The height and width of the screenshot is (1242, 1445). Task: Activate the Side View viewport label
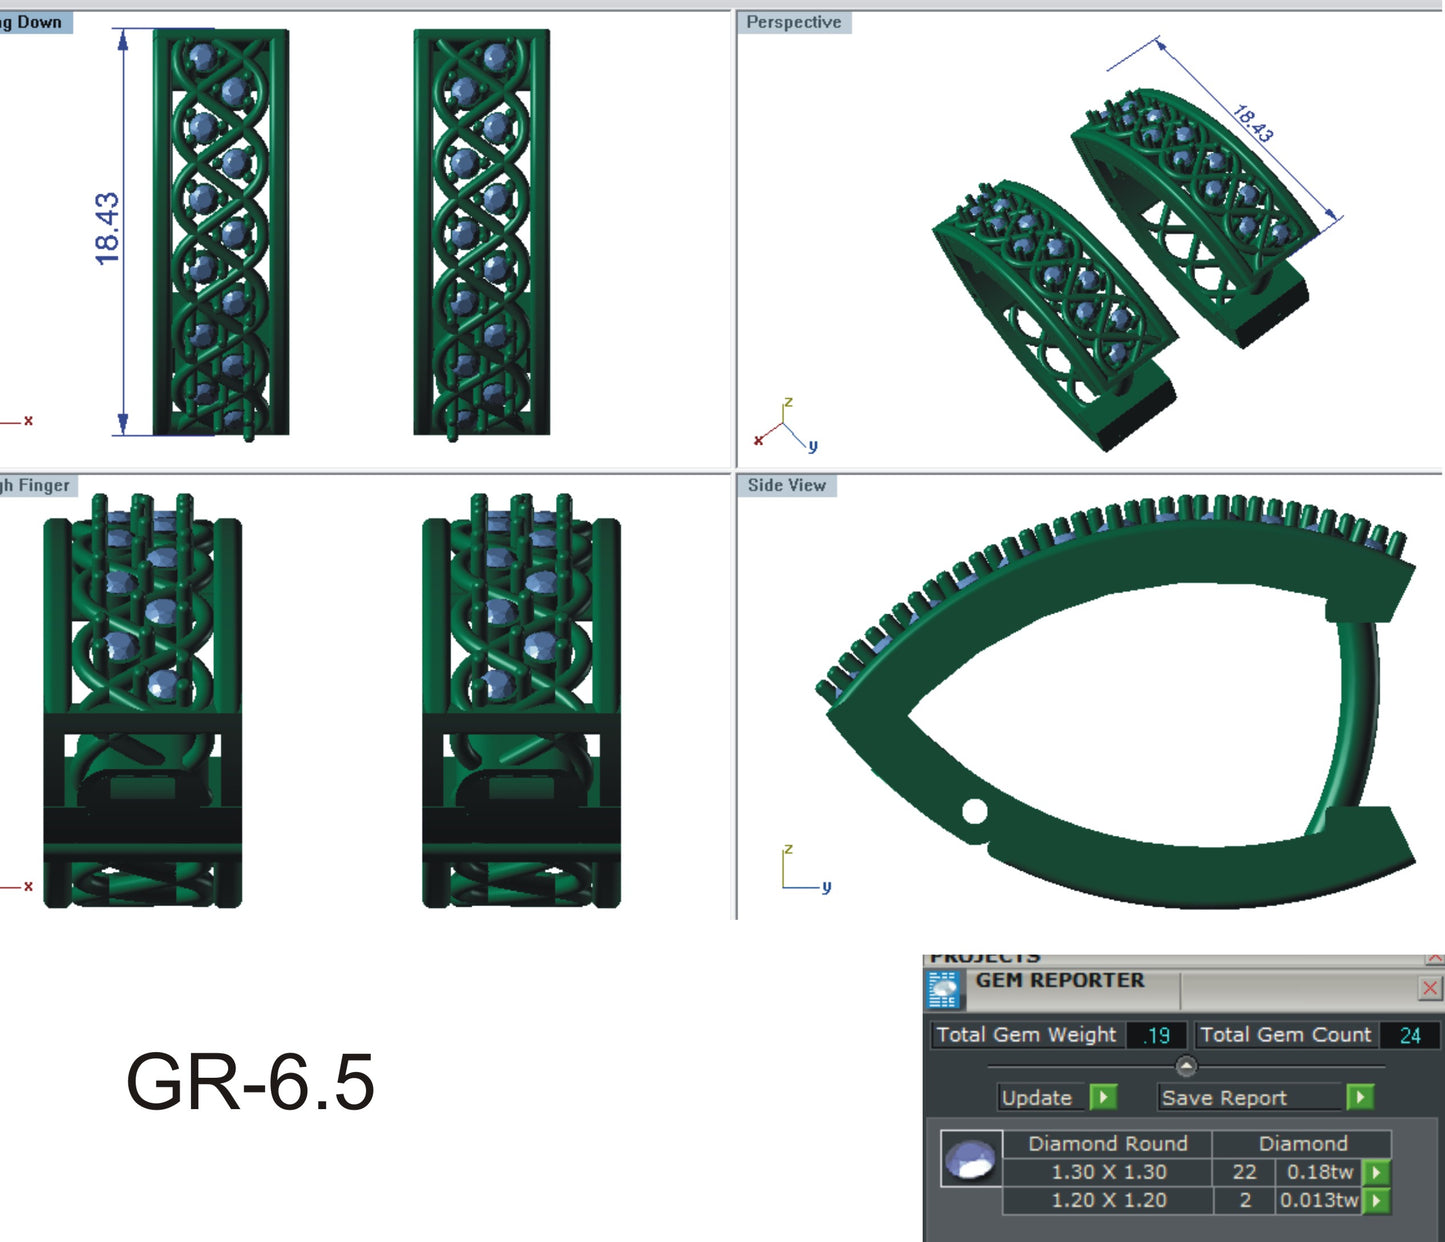pos(787,485)
